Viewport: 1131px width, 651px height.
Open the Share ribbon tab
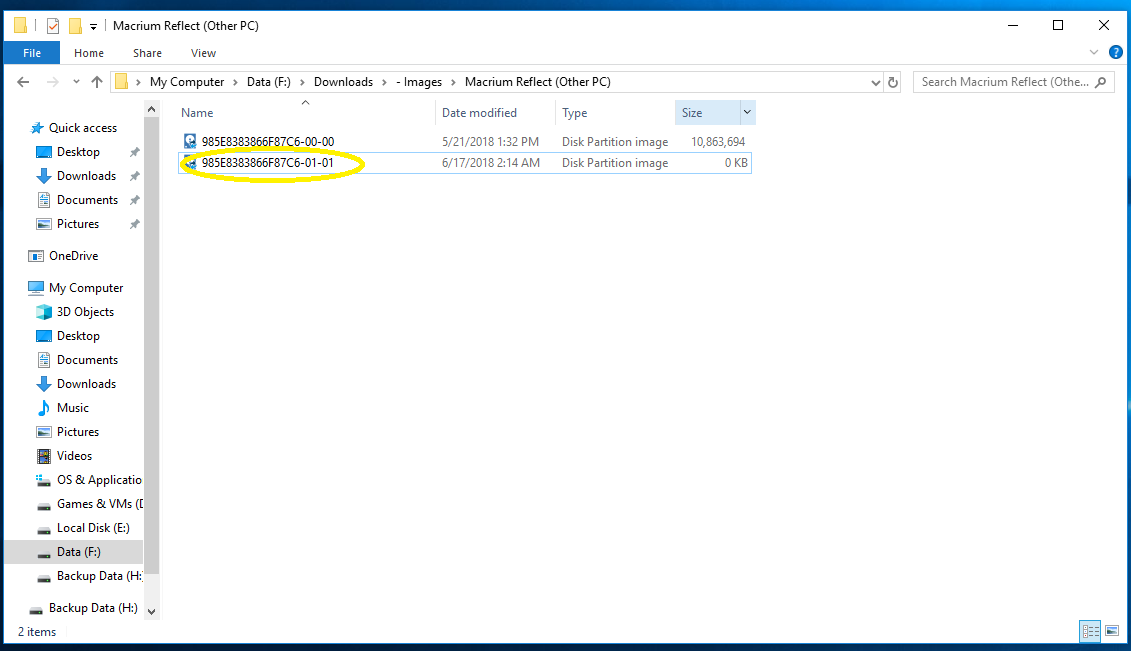(147, 53)
